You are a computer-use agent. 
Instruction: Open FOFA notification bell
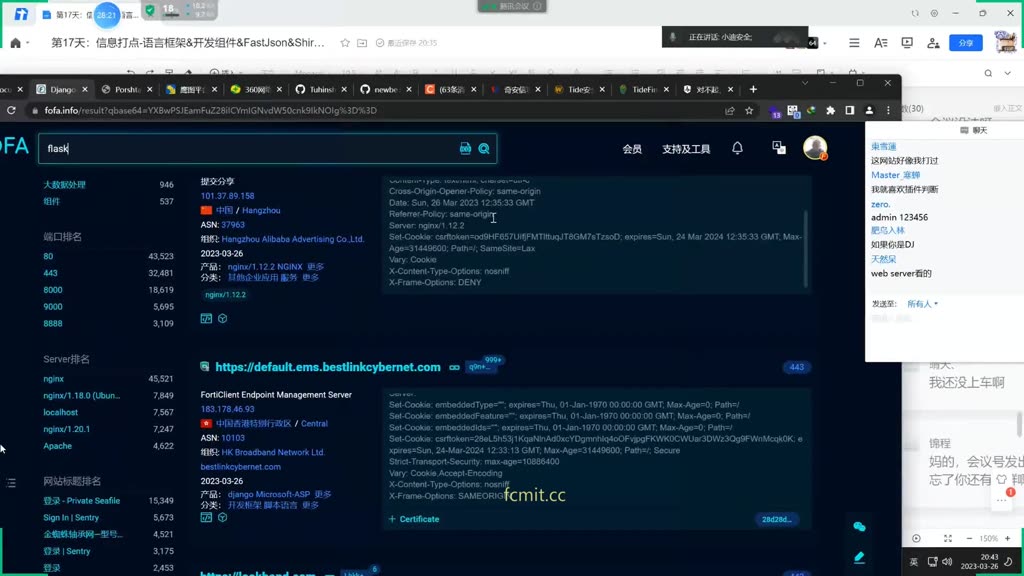pos(737,148)
